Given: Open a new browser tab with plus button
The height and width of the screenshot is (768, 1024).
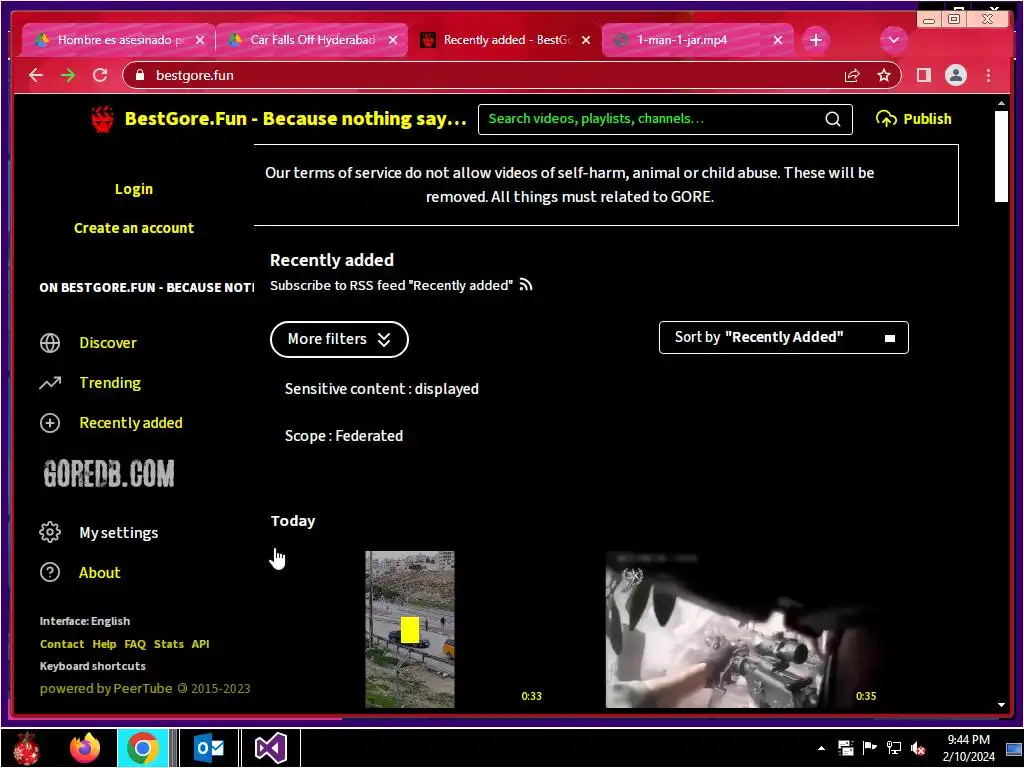Looking at the screenshot, I should (x=816, y=40).
